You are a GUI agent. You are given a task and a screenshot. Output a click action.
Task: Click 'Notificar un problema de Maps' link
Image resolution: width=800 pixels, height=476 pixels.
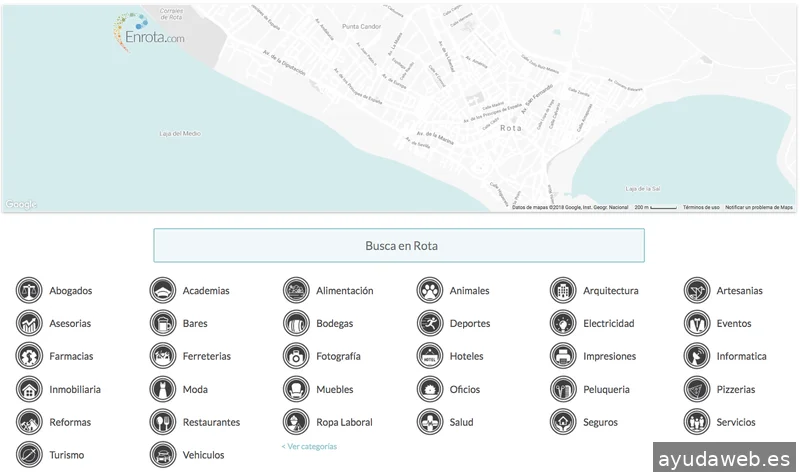click(x=759, y=207)
